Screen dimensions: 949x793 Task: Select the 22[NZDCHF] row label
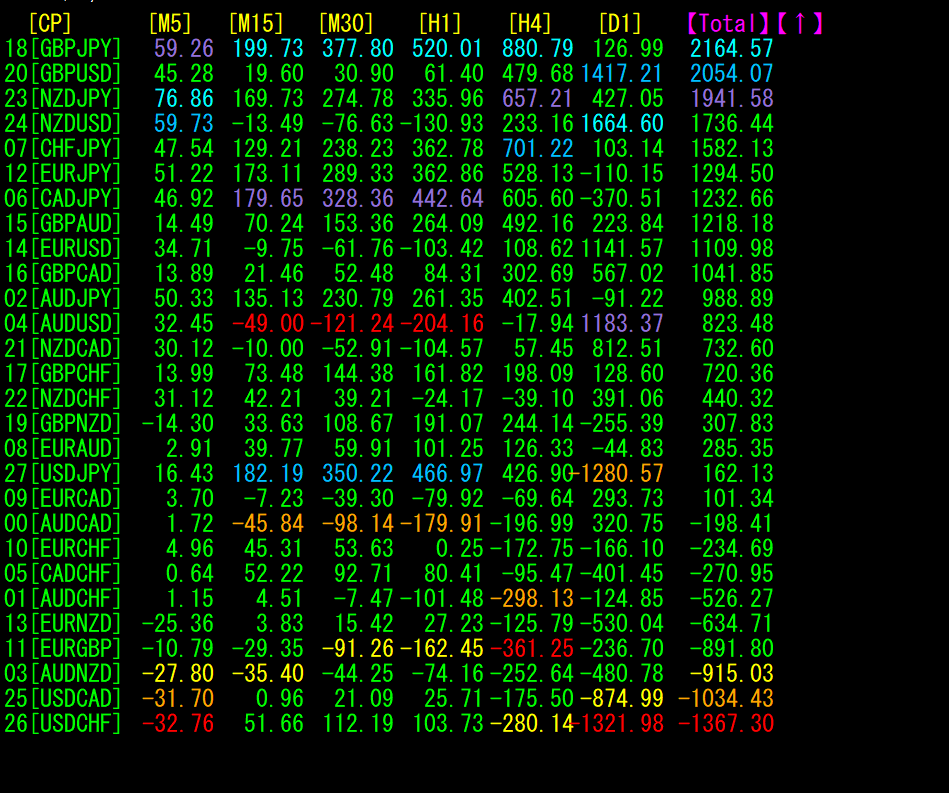coord(63,398)
